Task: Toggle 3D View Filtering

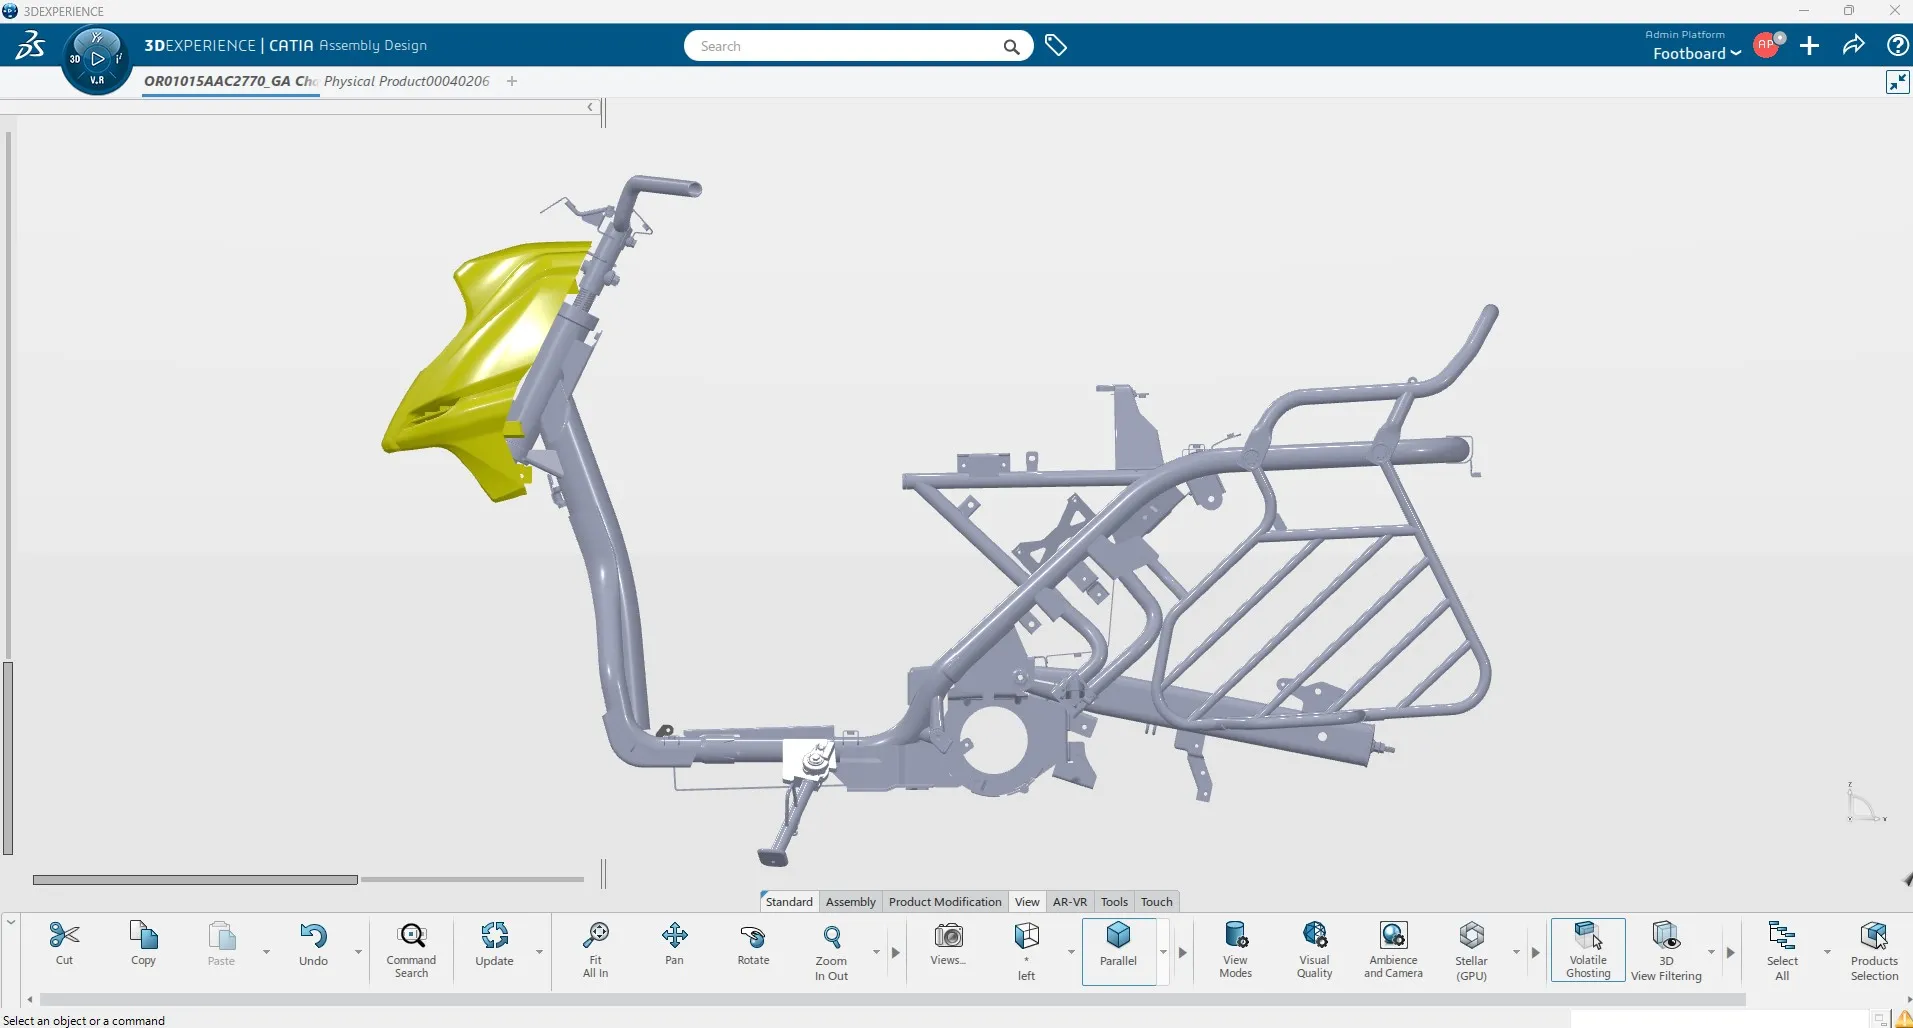Action: 1666,948
